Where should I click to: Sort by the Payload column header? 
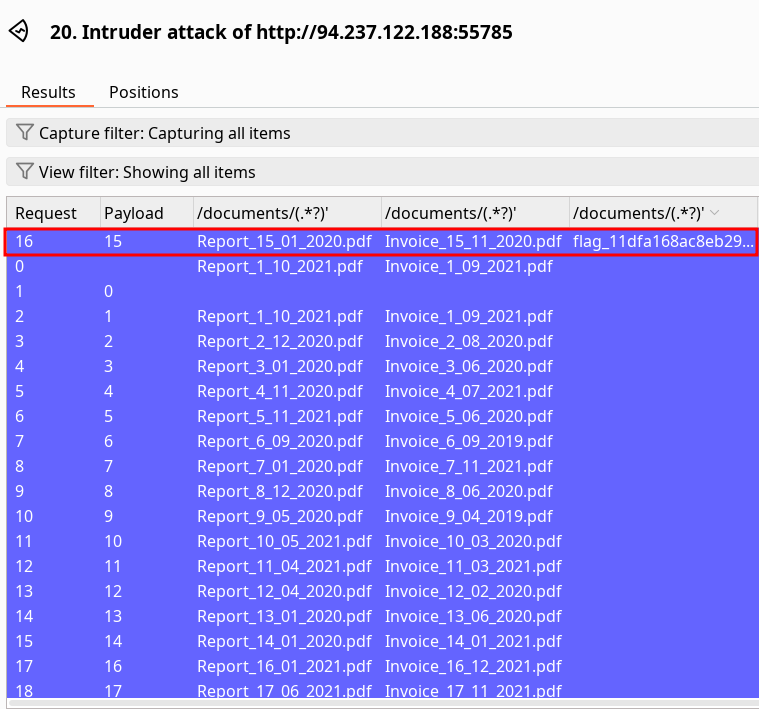[133, 212]
